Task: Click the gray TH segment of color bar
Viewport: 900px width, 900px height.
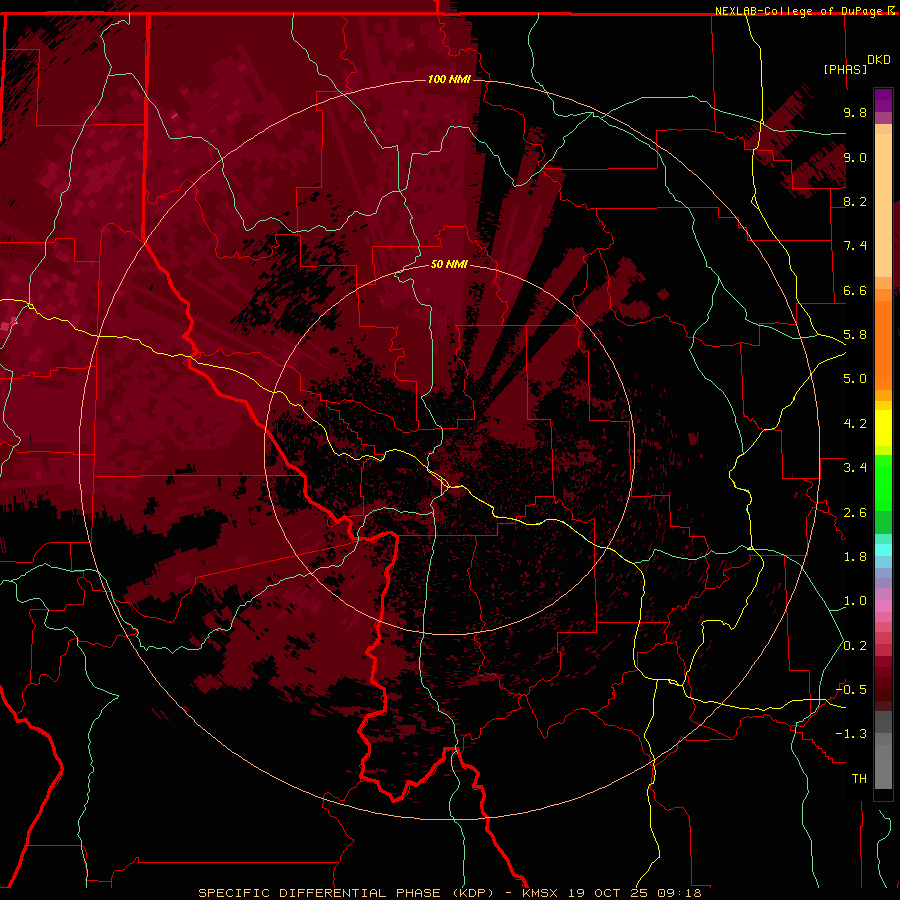Action: click(x=883, y=766)
